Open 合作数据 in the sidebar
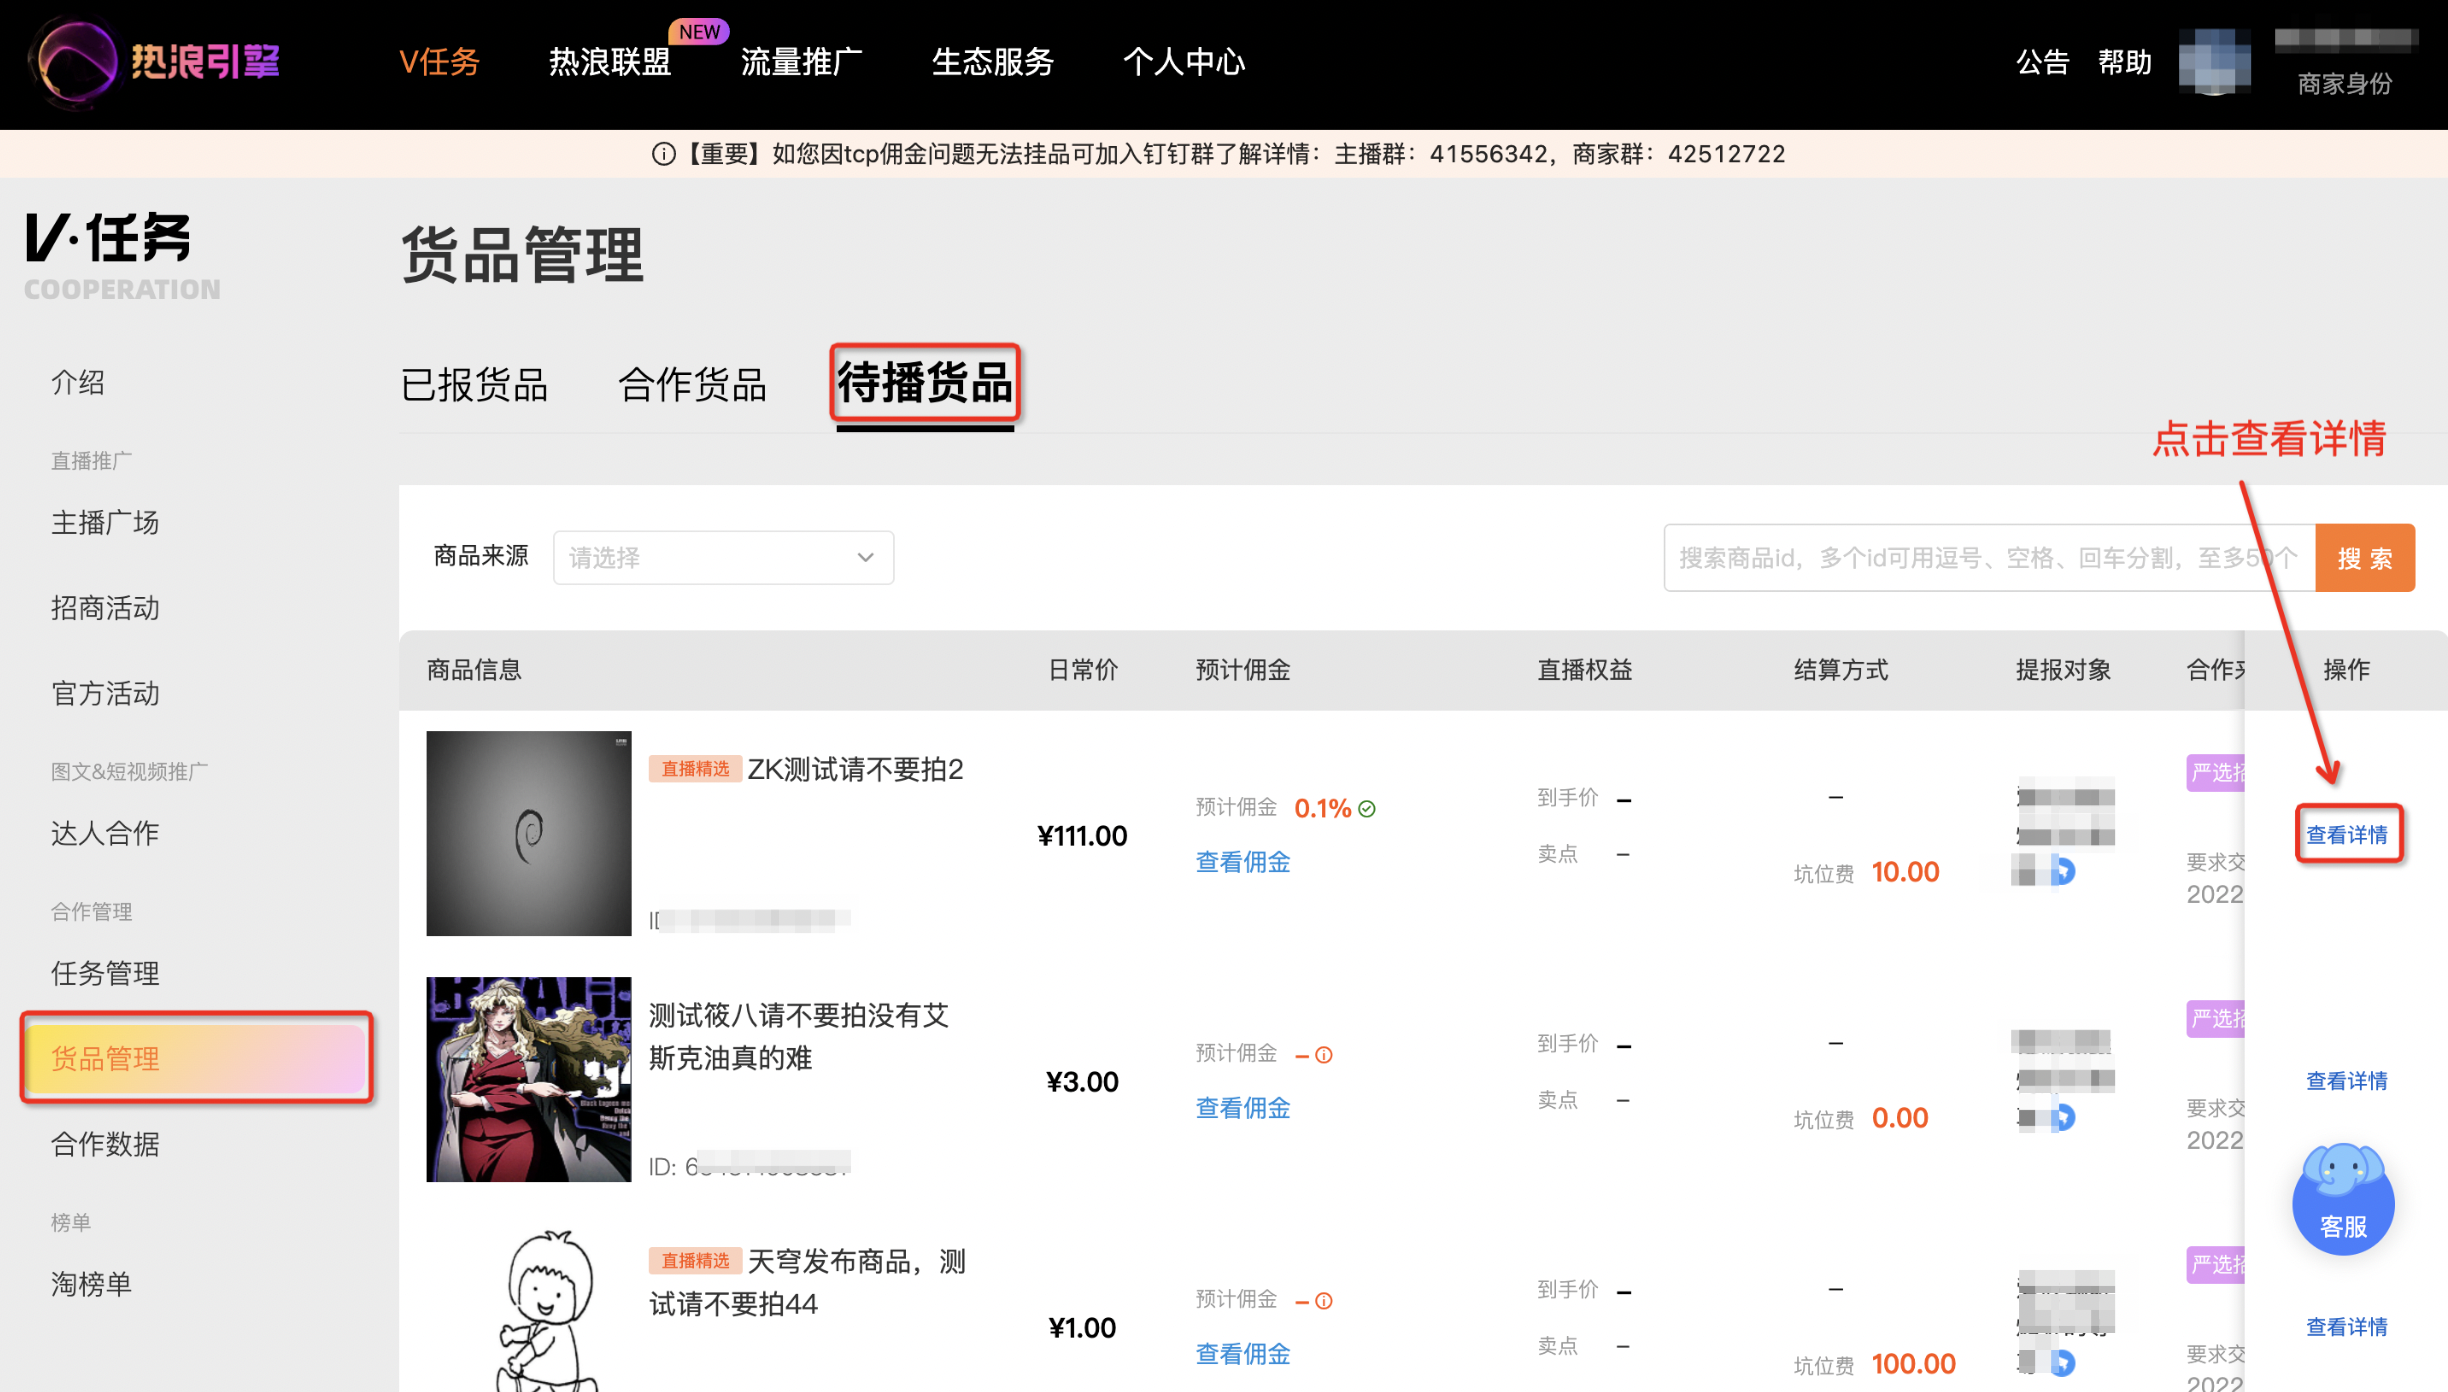This screenshot has width=2448, height=1392. point(105,1144)
